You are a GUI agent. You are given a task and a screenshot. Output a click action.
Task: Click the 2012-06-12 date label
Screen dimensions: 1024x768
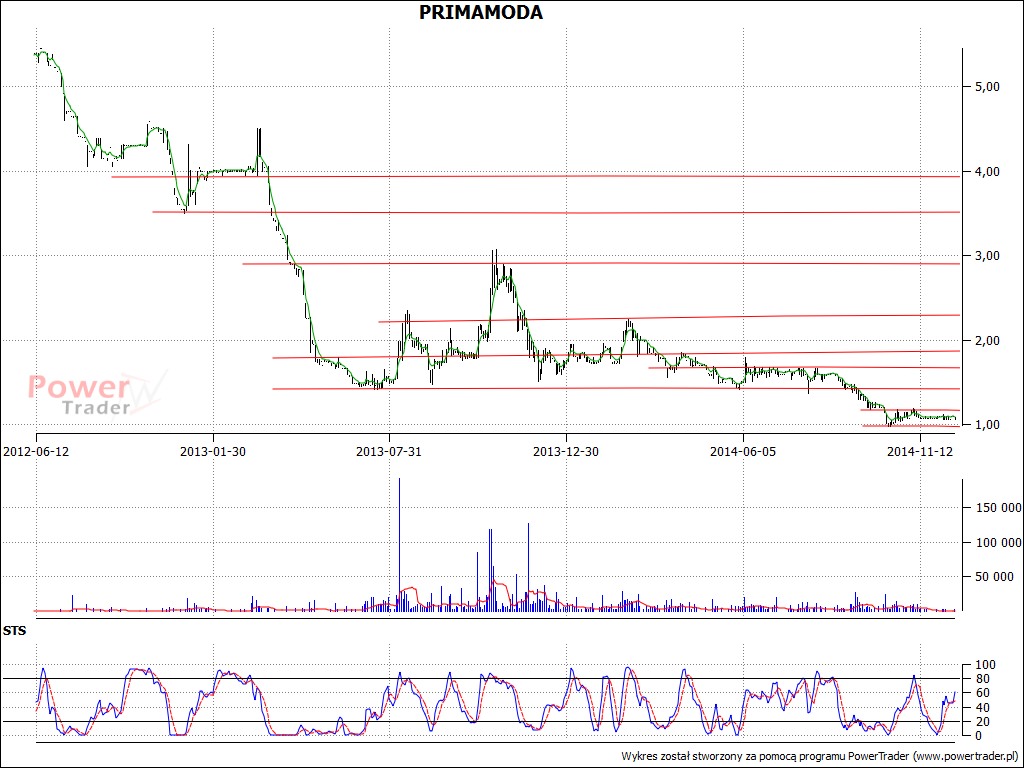tap(36, 451)
